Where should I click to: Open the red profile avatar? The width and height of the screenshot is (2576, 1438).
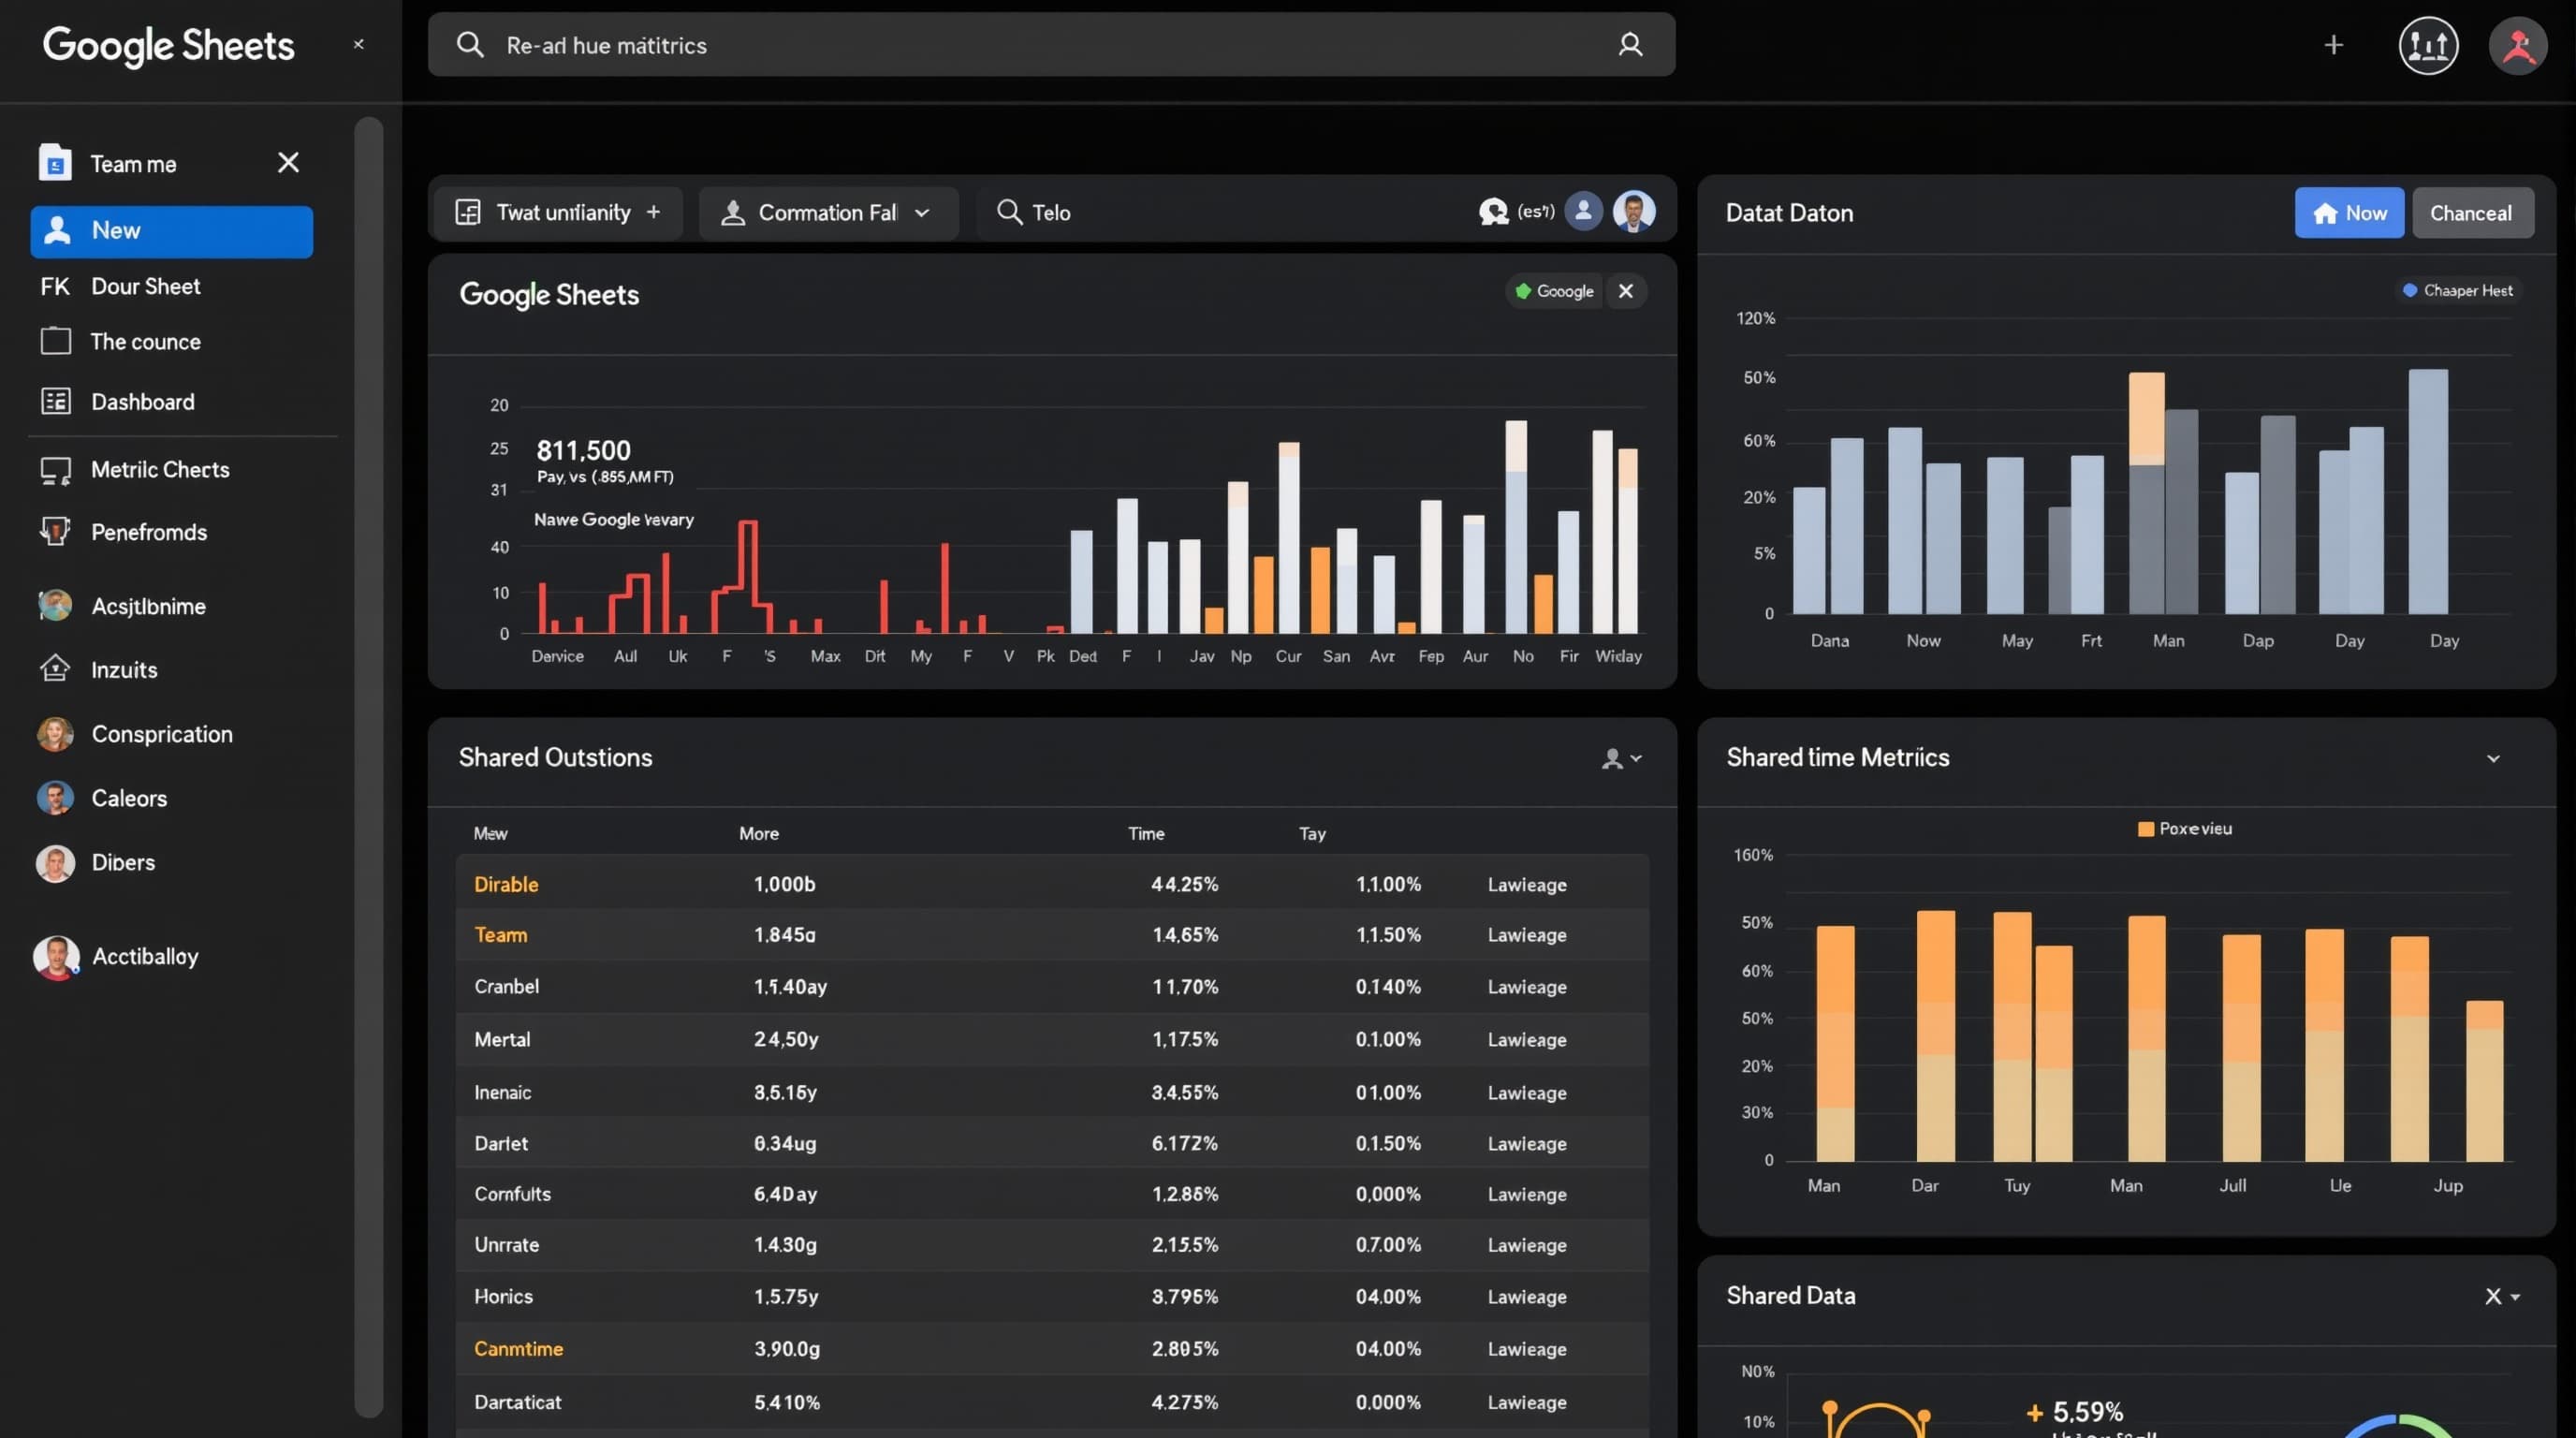coord(2517,45)
